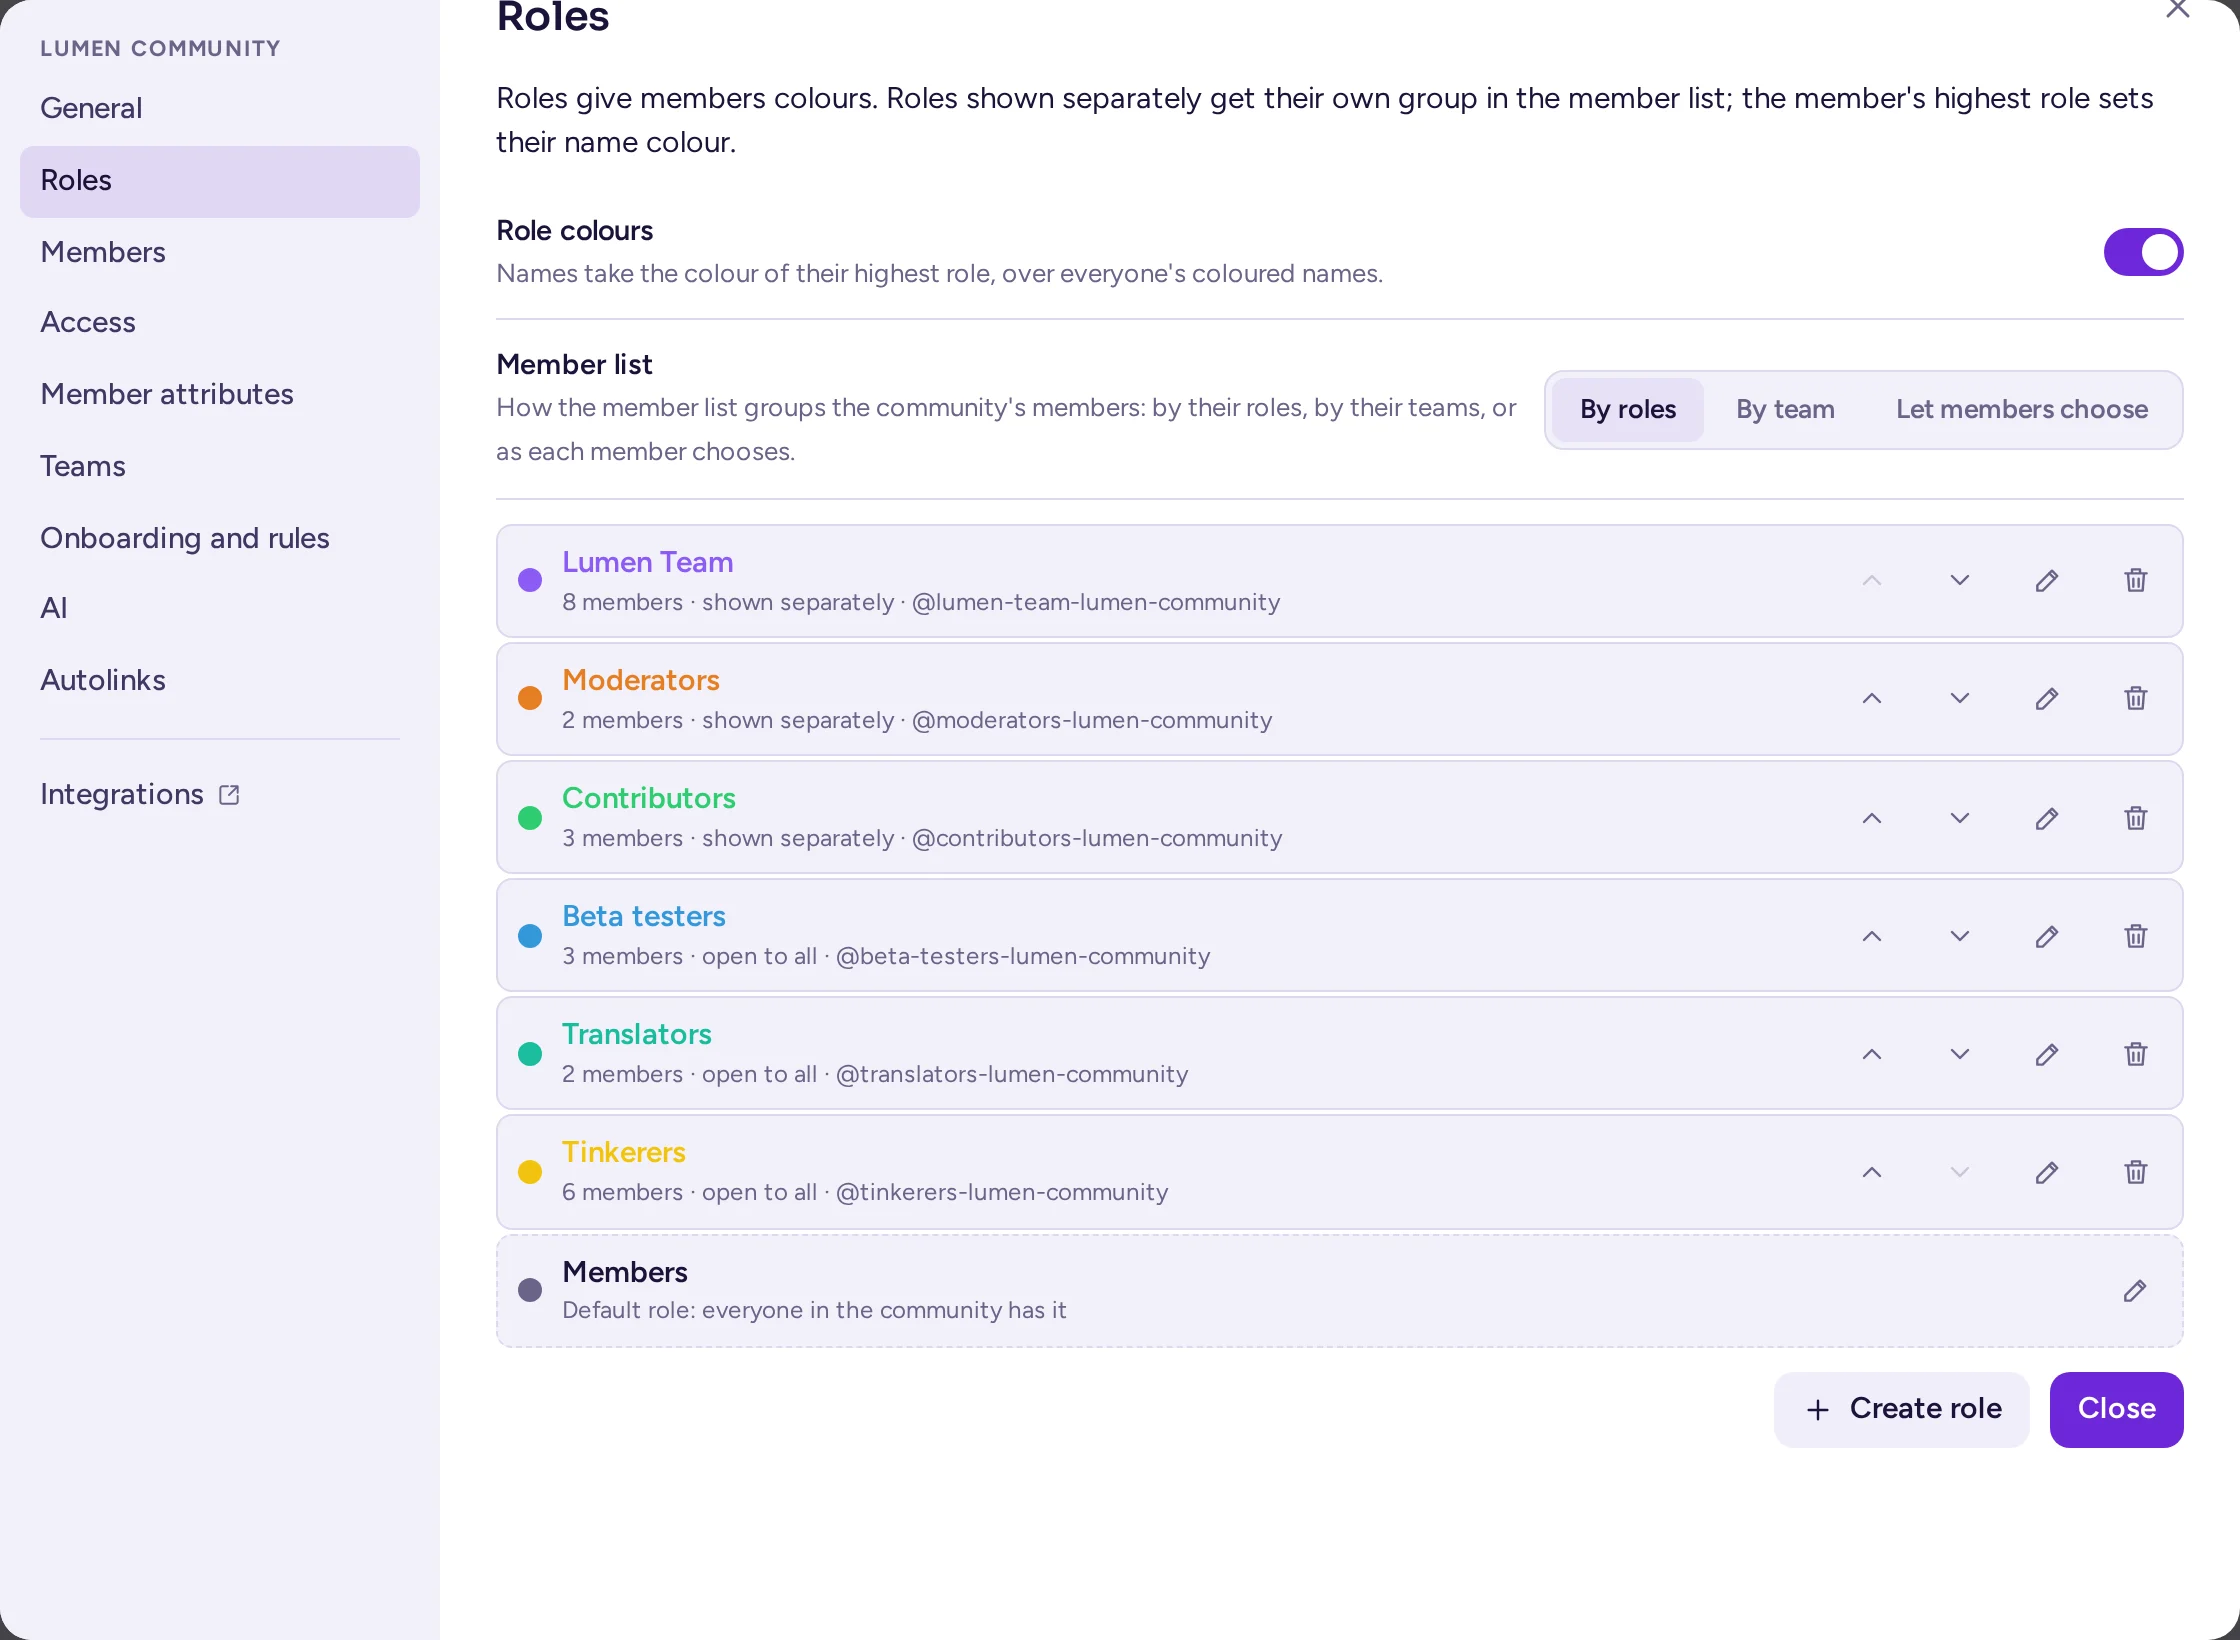Screen dimensions: 2240x1640
Task: Delete the Lumen Team role
Action: 2135,581
